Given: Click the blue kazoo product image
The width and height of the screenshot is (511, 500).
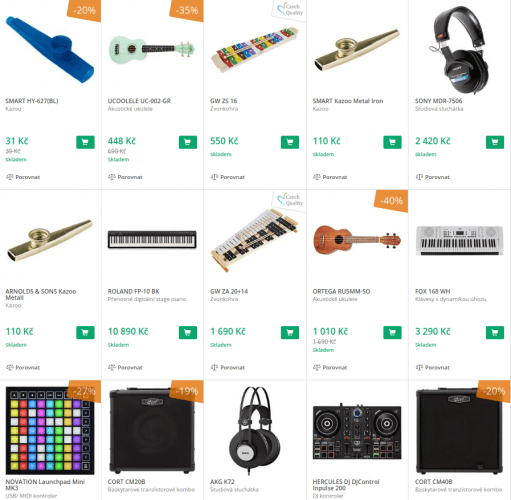Looking at the screenshot, I should point(50,49).
